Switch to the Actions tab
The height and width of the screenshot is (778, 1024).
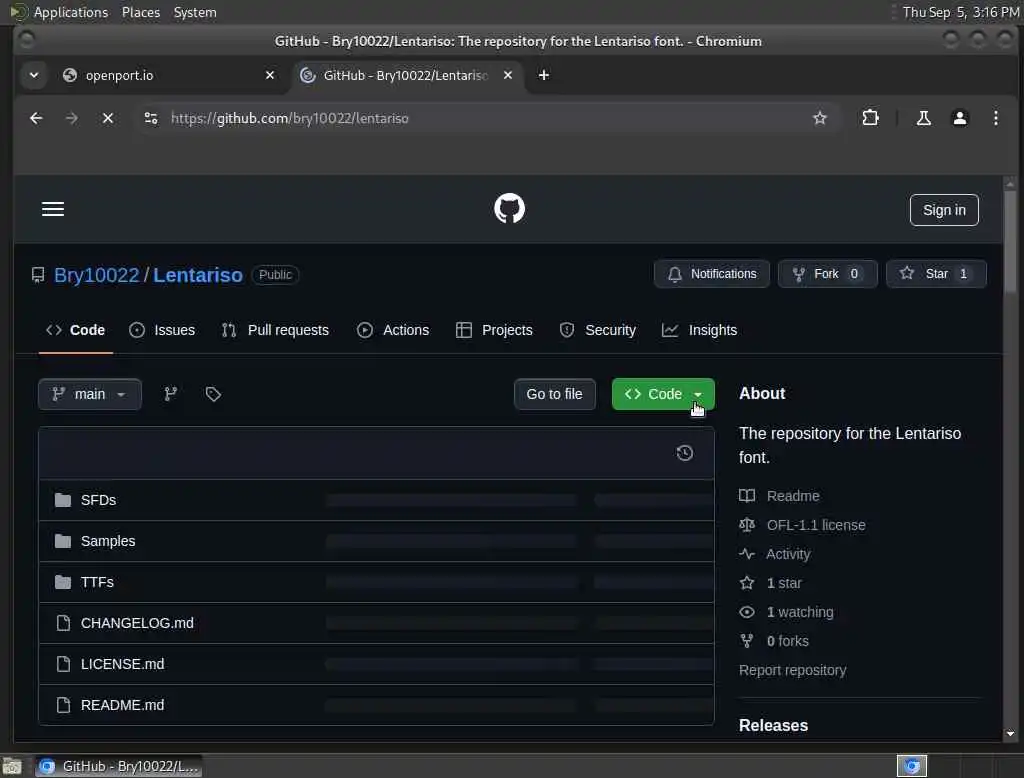pos(393,331)
